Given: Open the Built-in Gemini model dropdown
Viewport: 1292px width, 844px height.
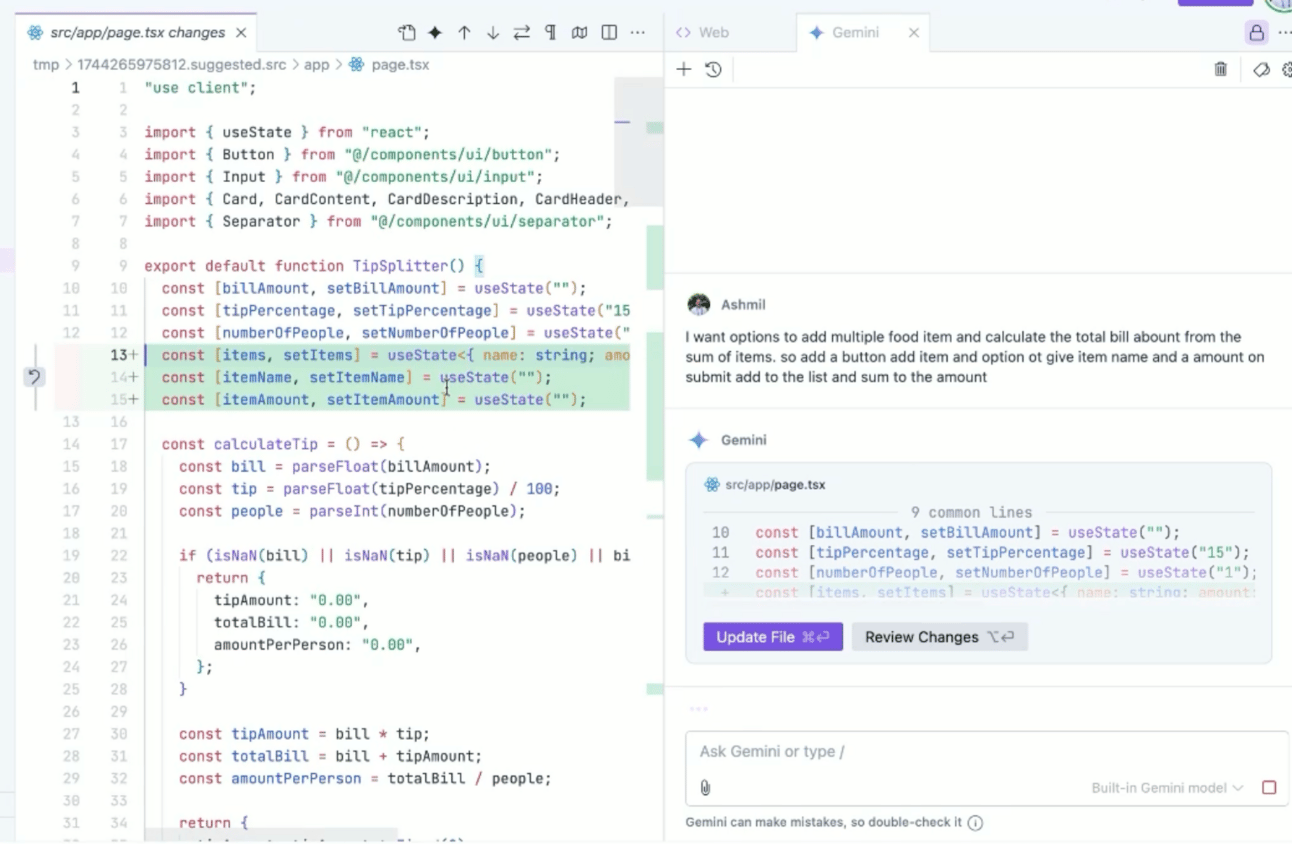Looking at the screenshot, I should pyautogui.click(x=1167, y=788).
